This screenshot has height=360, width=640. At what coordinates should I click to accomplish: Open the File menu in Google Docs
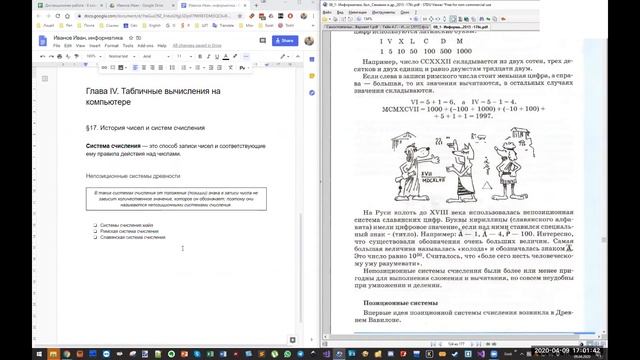point(57,46)
